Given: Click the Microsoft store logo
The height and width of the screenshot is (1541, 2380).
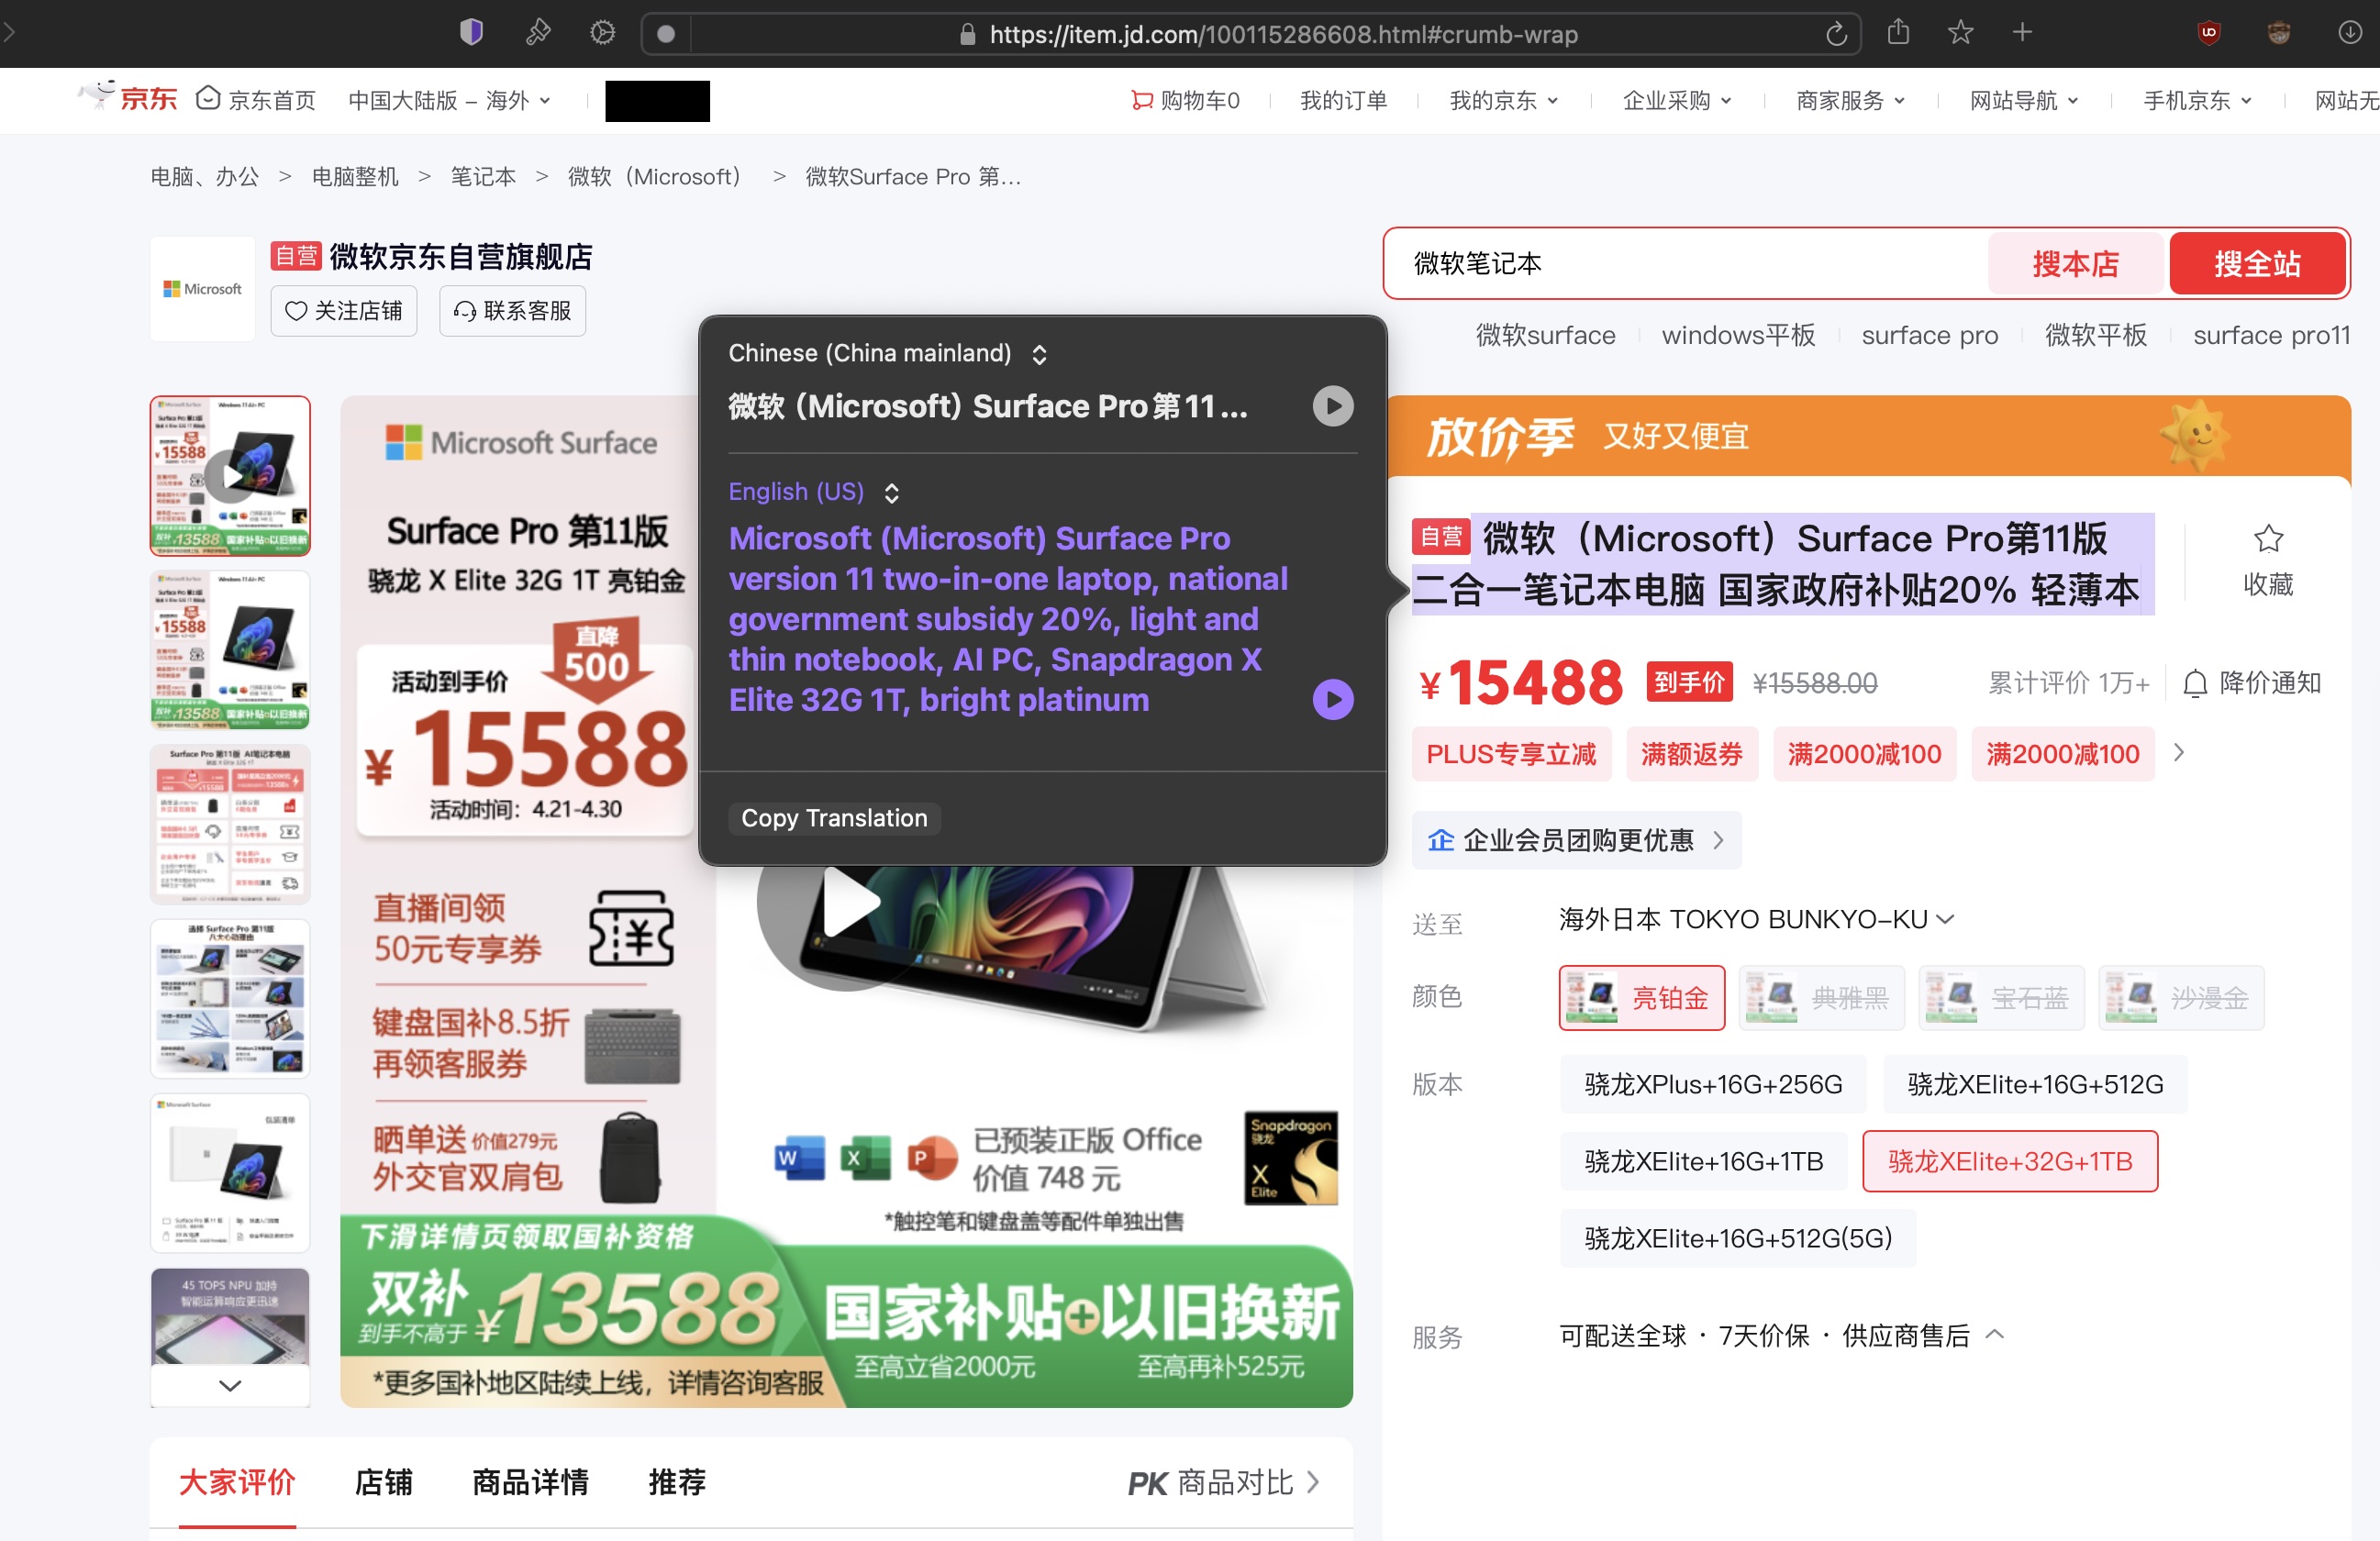Looking at the screenshot, I should point(202,288).
